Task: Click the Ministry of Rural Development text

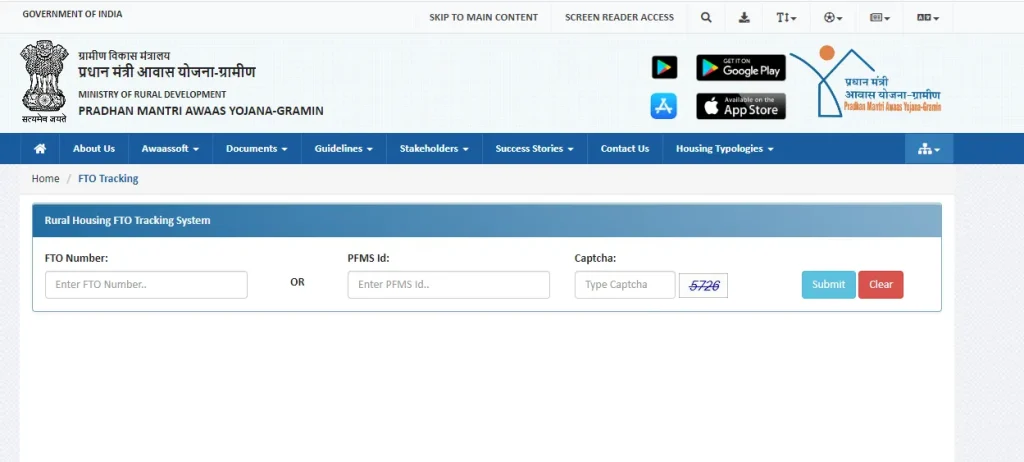Action: coord(152,95)
